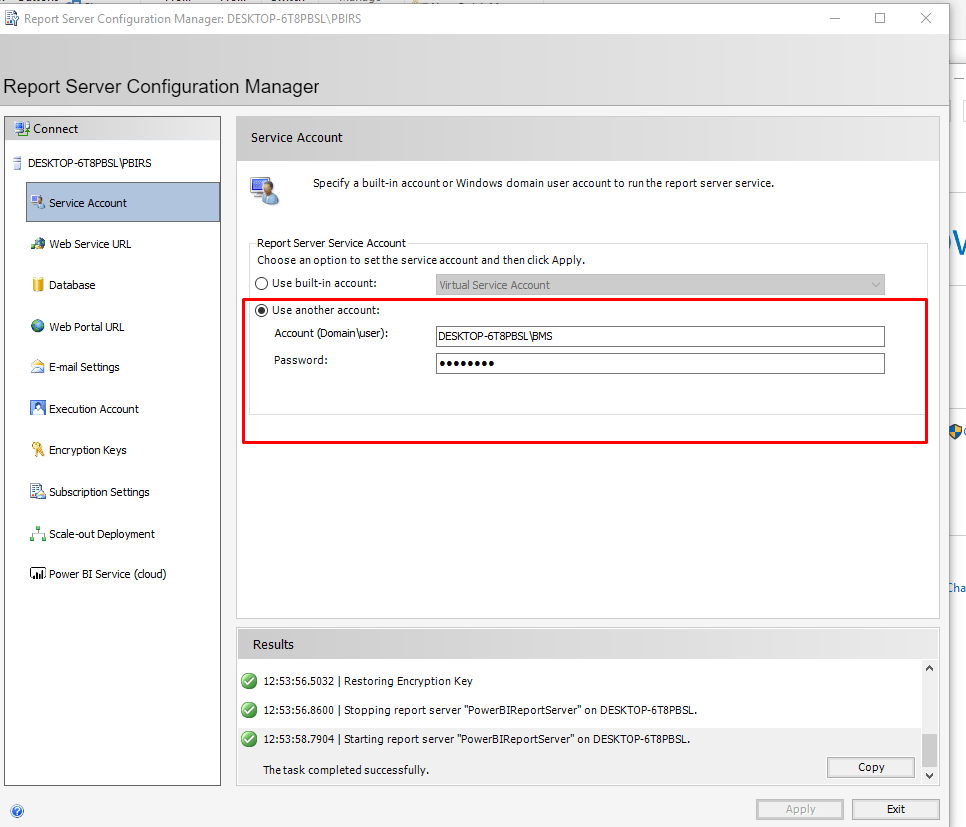Click the Scale-out Deployment icon

(38, 534)
